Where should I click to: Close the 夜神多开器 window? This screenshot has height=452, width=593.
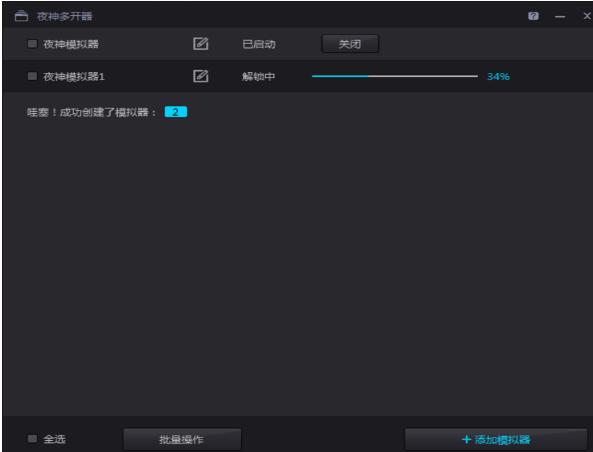pos(587,16)
